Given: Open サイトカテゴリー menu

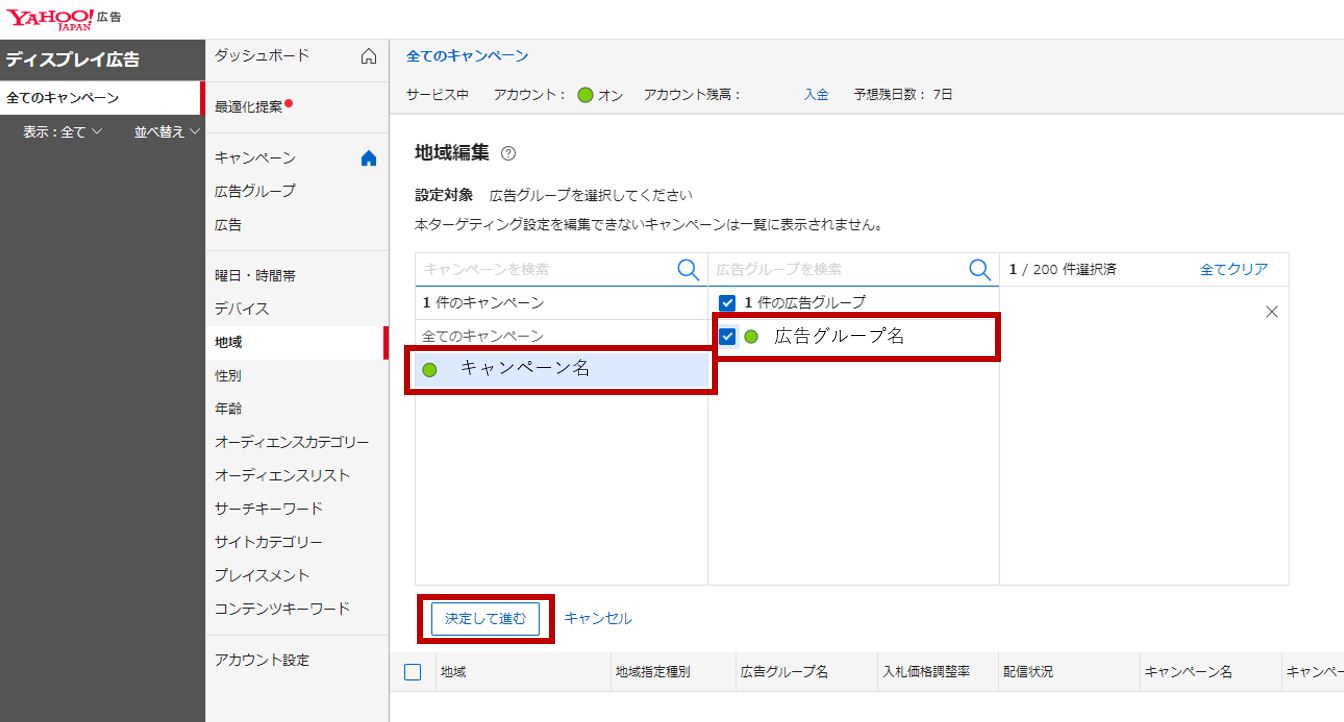Looking at the screenshot, I should (x=268, y=542).
